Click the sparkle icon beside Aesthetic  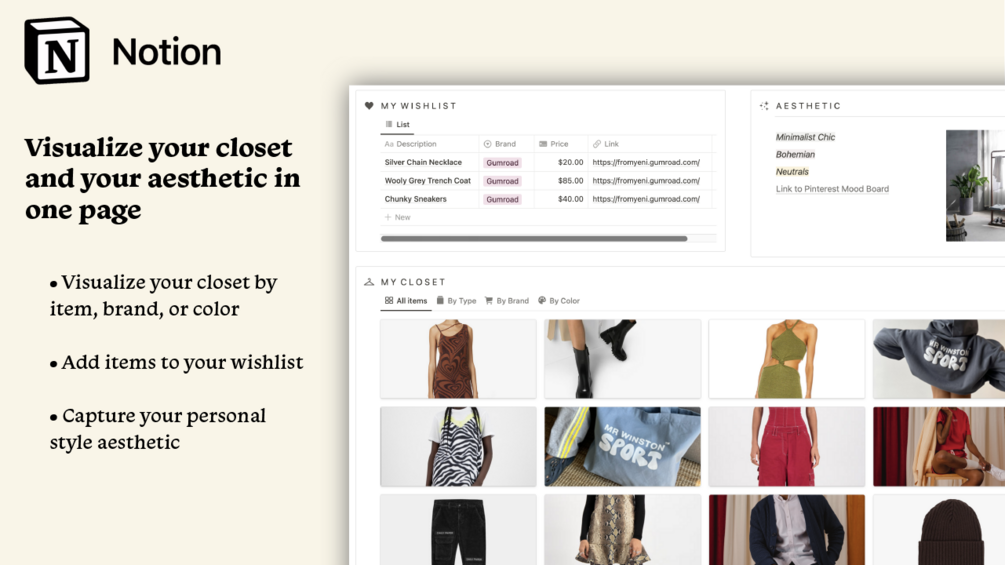pyautogui.click(x=764, y=106)
